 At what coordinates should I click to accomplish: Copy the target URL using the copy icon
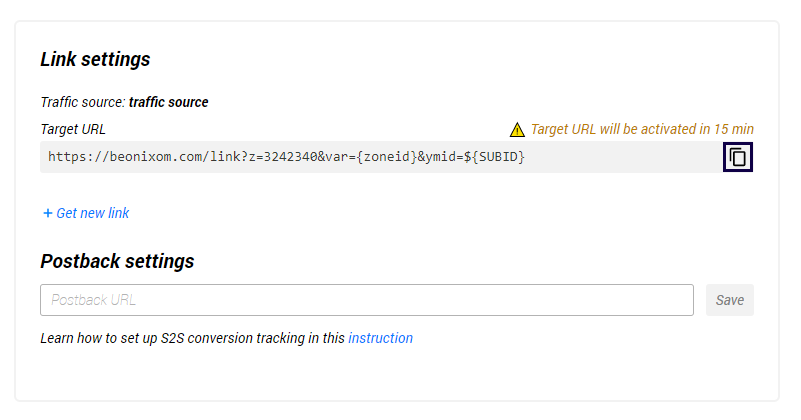coord(738,157)
